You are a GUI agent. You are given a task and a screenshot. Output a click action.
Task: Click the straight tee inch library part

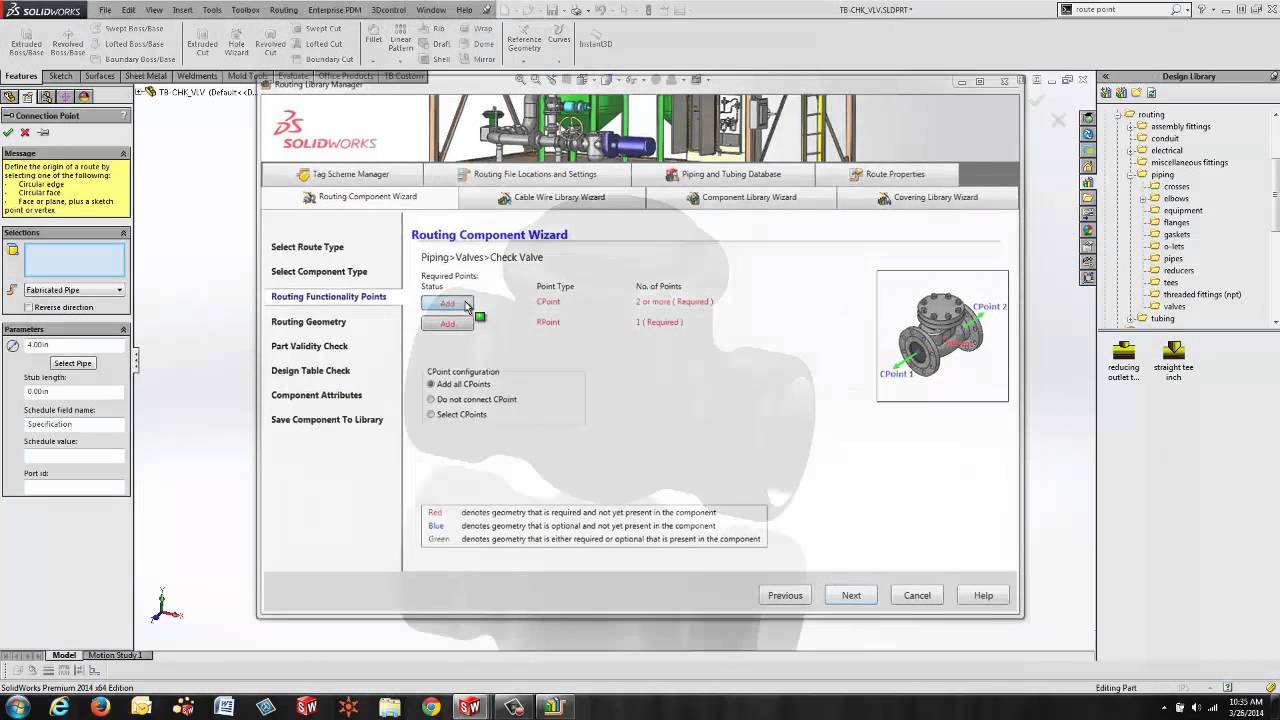(x=1174, y=361)
